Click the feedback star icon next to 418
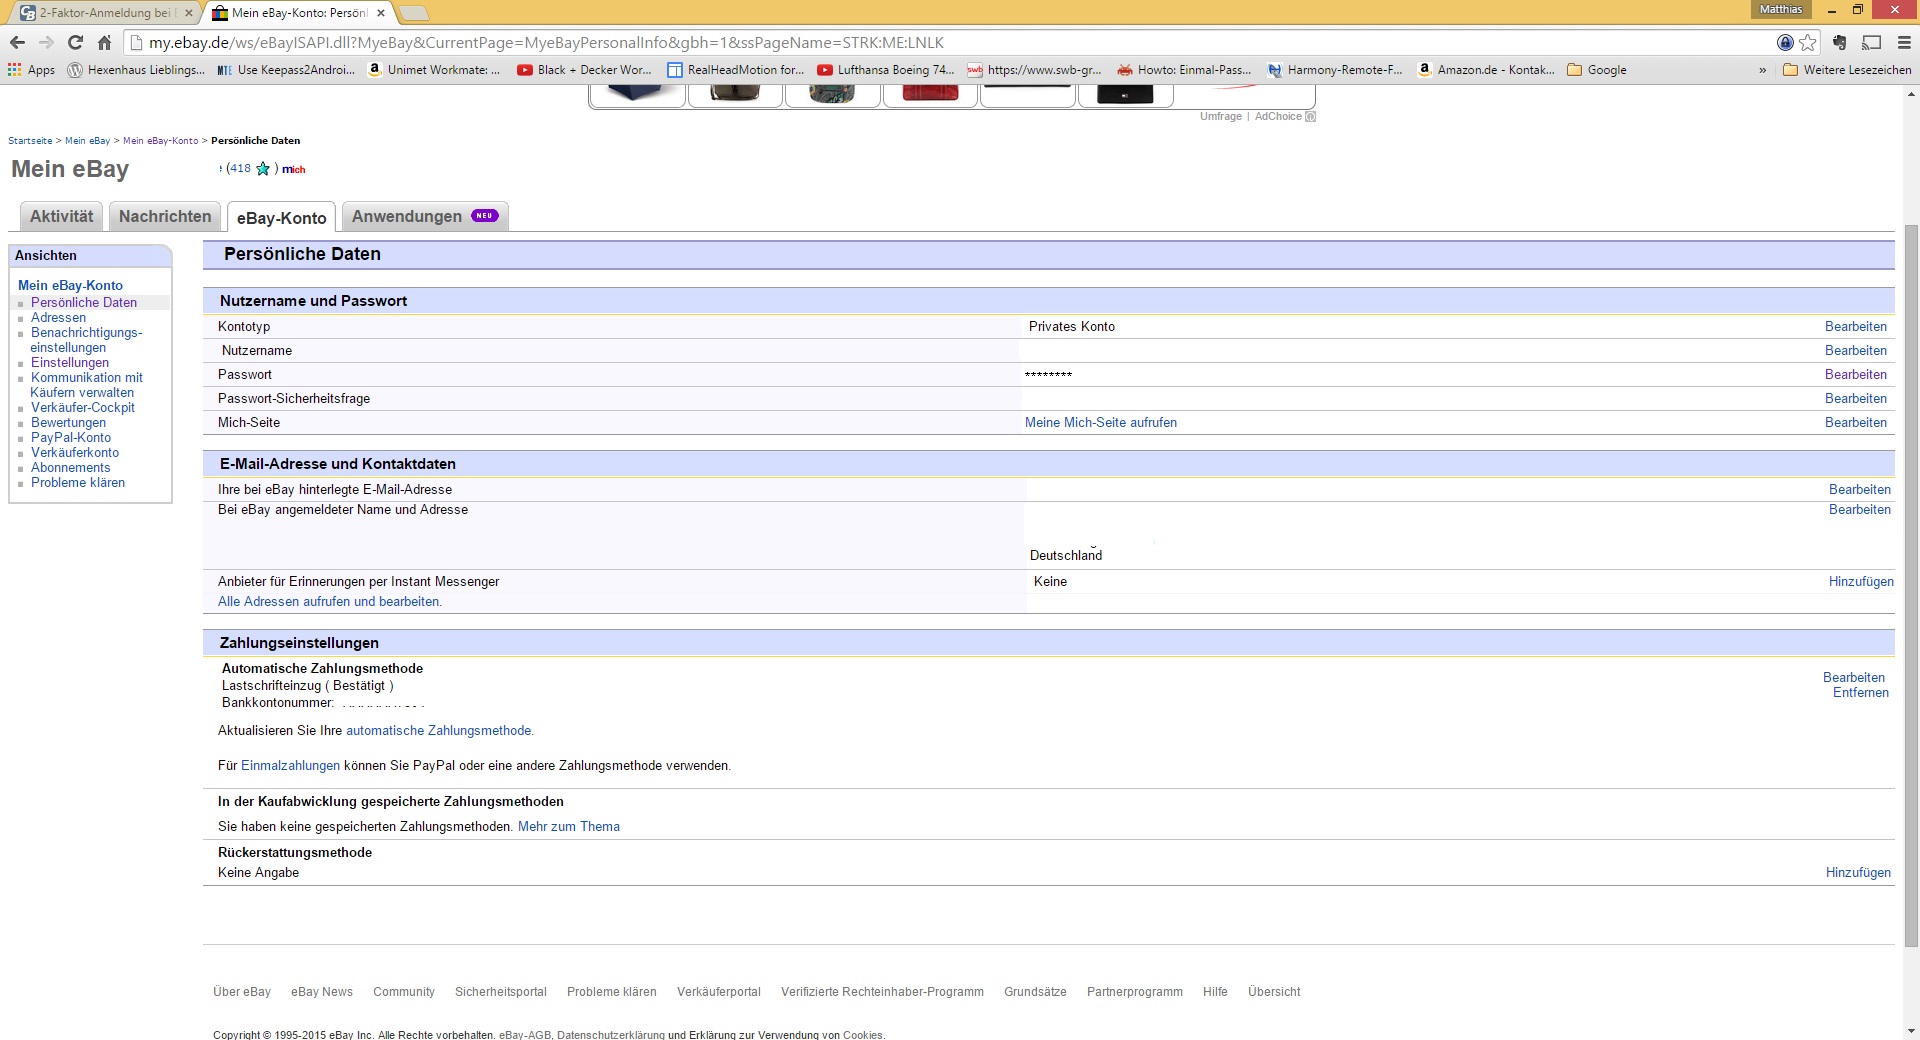The image size is (1920, 1040). coord(263,168)
